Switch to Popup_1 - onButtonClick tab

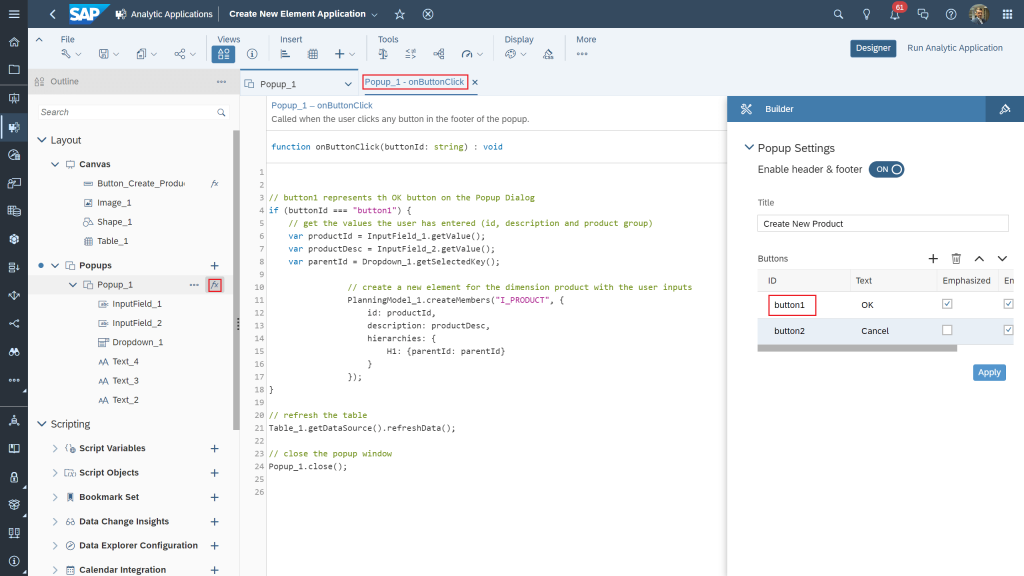415,82
